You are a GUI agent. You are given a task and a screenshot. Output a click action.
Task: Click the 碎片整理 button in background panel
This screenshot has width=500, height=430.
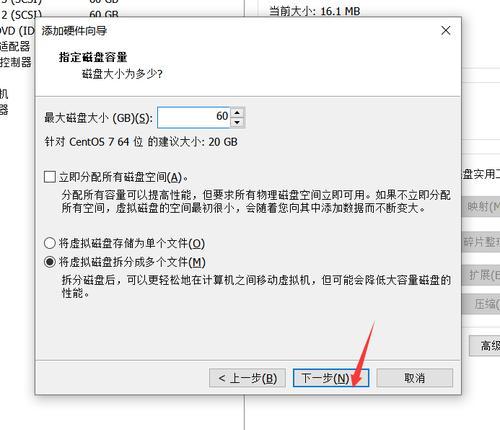click(x=481, y=242)
